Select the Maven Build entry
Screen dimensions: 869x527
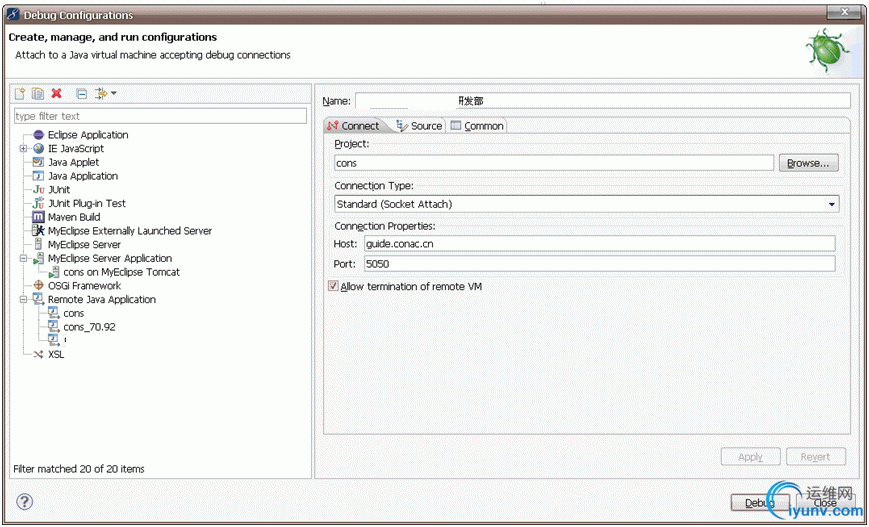(x=74, y=217)
